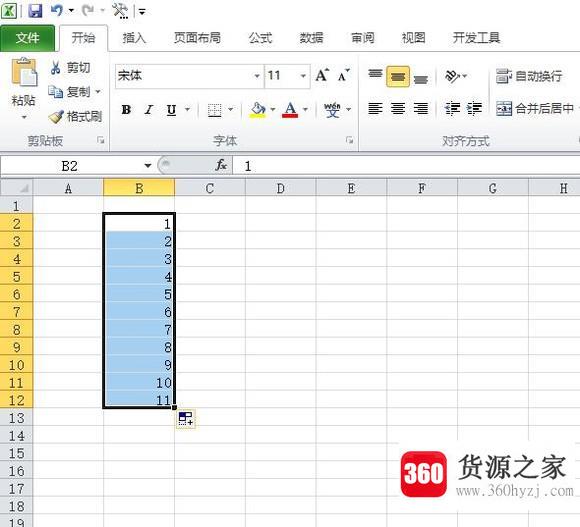Click the fill color paint bucket icon
This screenshot has width=580, height=527.
(x=258, y=110)
